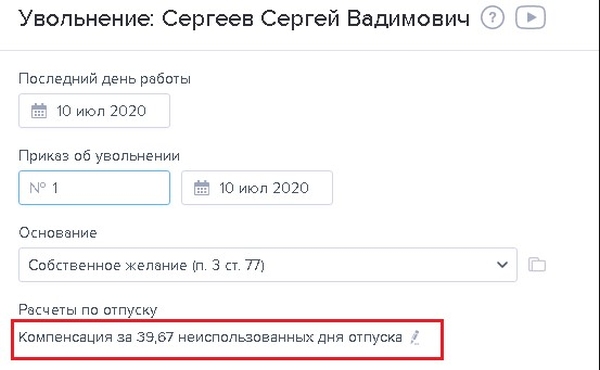Open calendar icon in Последний день работы field
600x370 pixels.
point(39,111)
